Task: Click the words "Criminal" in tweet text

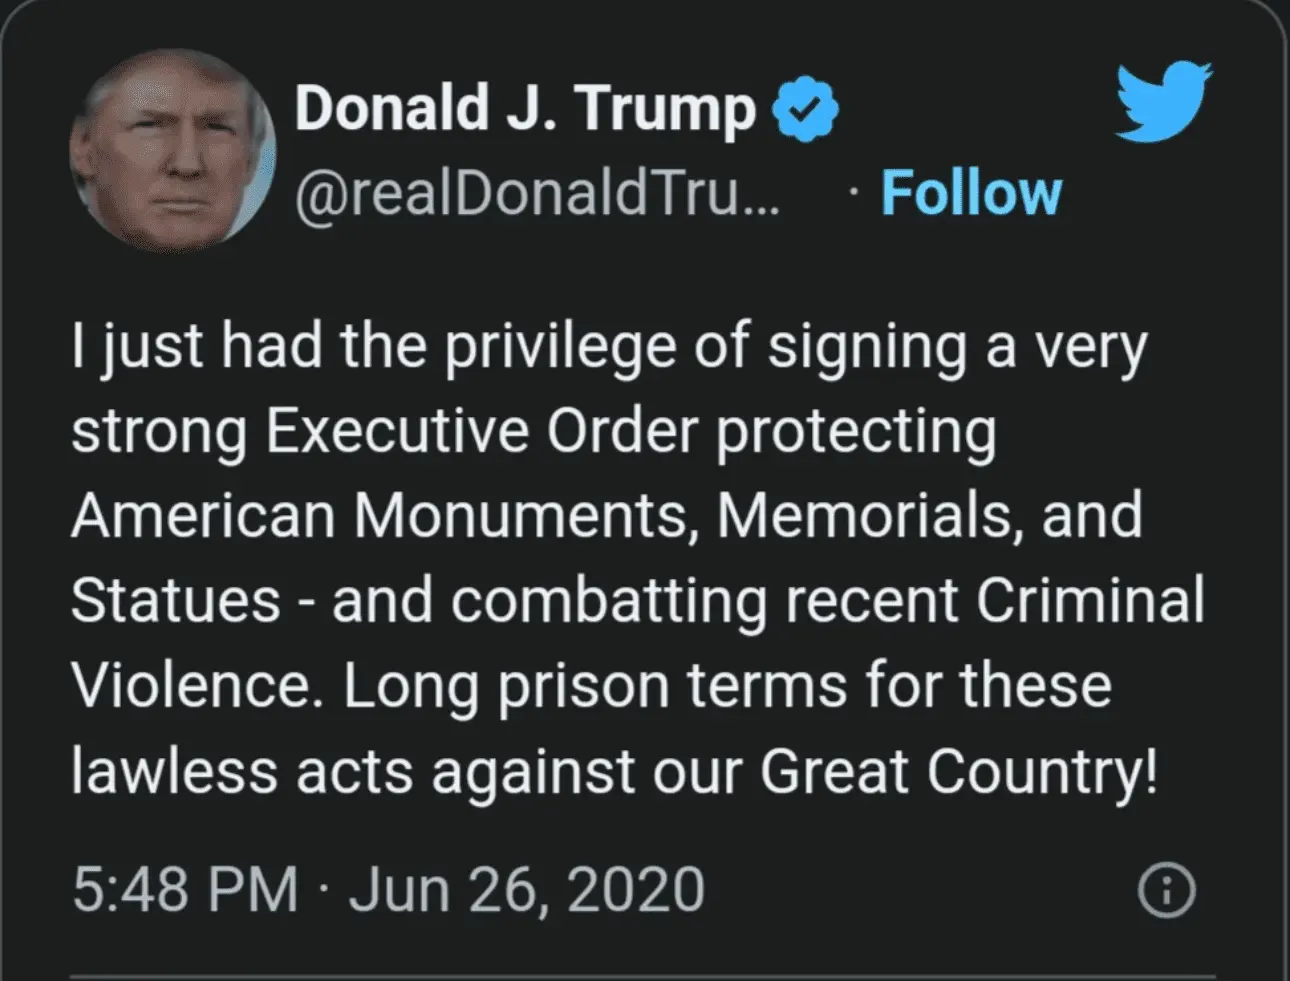Action: pyautogui.click(x=1090, y=601)
